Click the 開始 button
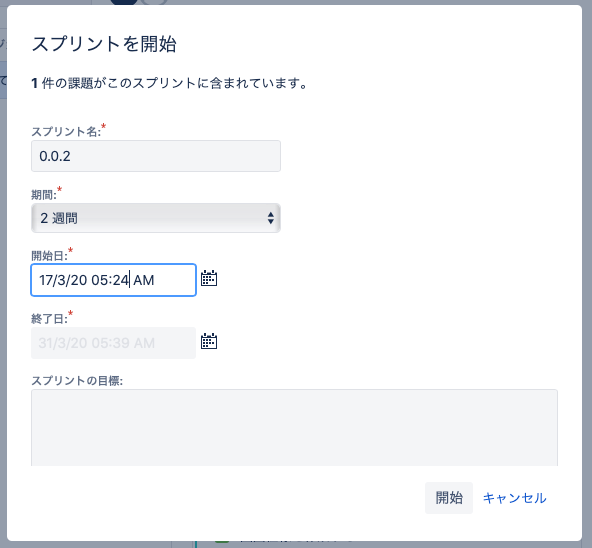This screenshot has height=548, width=592. pyautogui.click(x=449, y=498)
